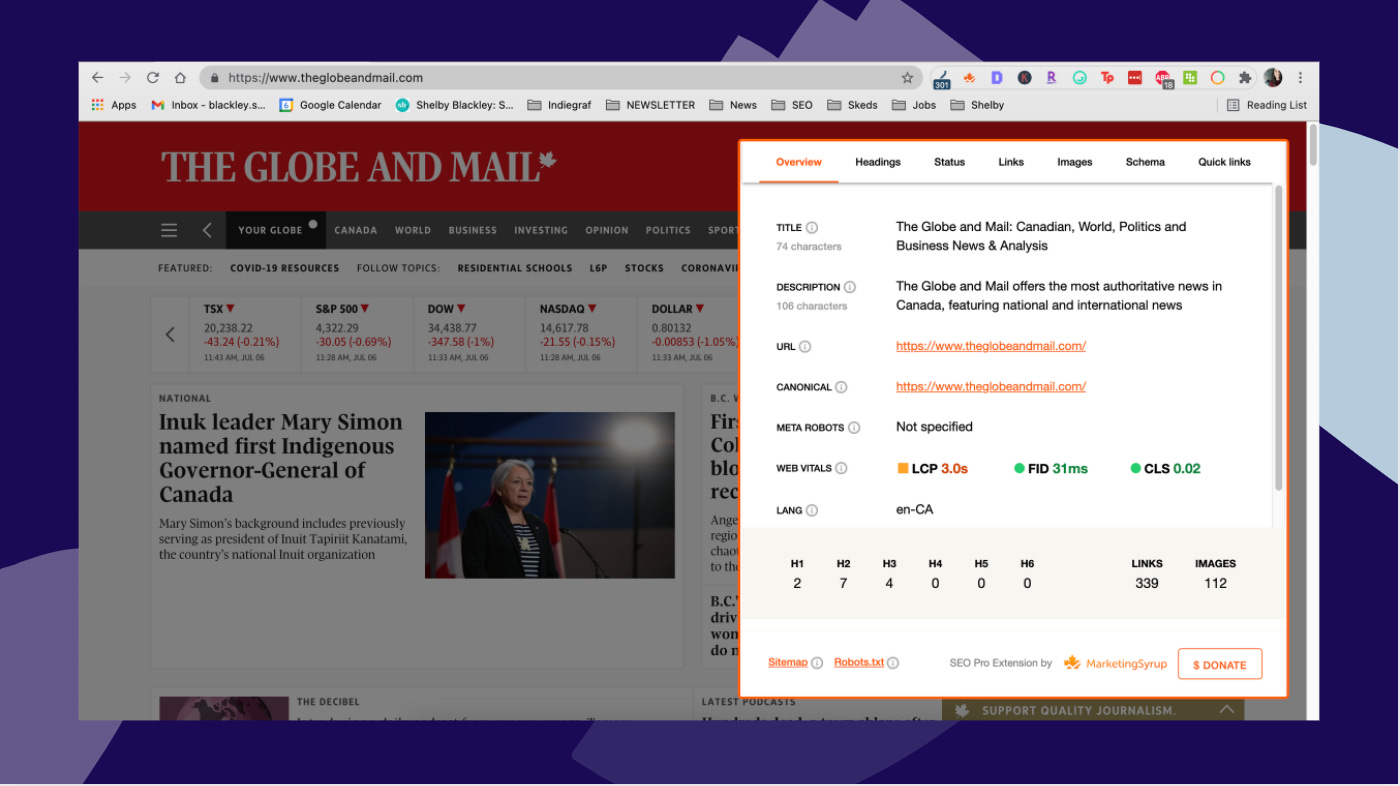This screenshot has height=786, width=1400.
Task: Expand the Support Quality Journalism banner chevron
Action: tap(1226, 710)
